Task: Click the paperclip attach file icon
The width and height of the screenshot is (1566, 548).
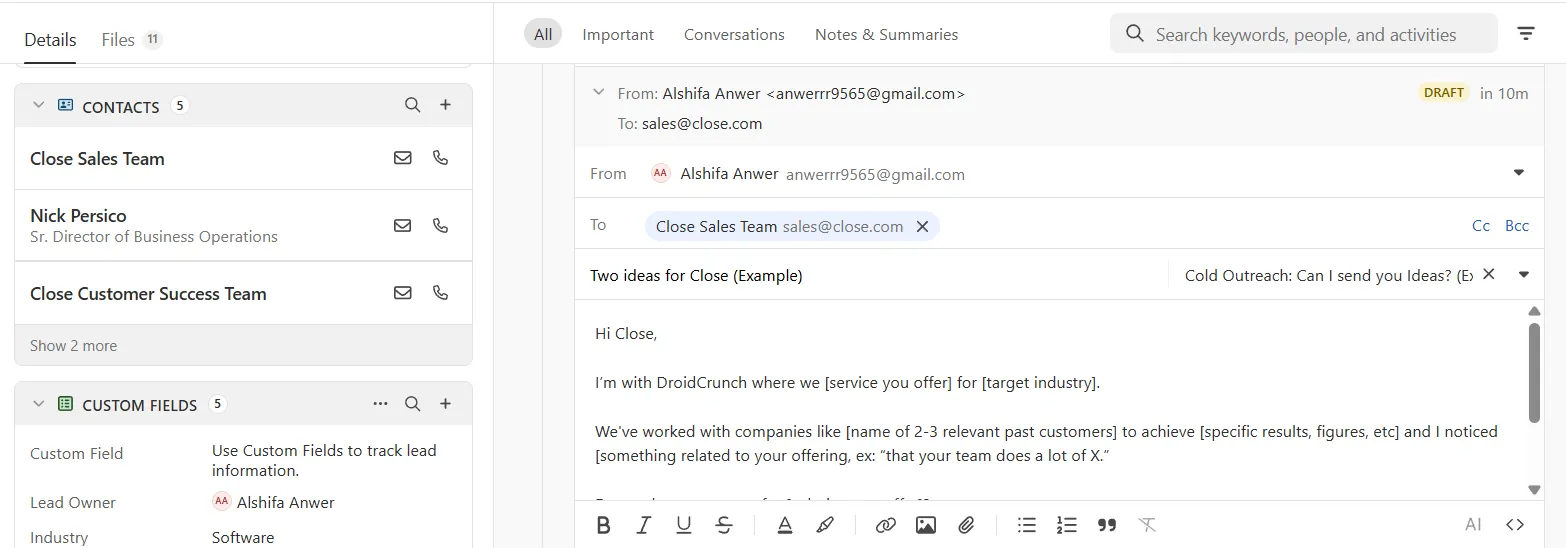Action: (x=966, y=525)
